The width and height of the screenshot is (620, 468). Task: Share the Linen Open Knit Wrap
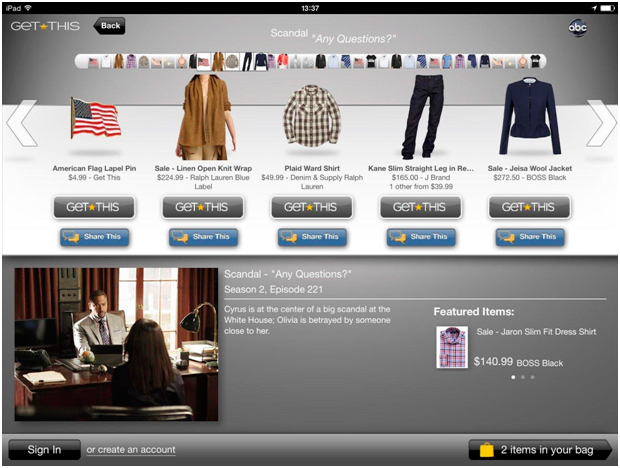pos(203,237)
